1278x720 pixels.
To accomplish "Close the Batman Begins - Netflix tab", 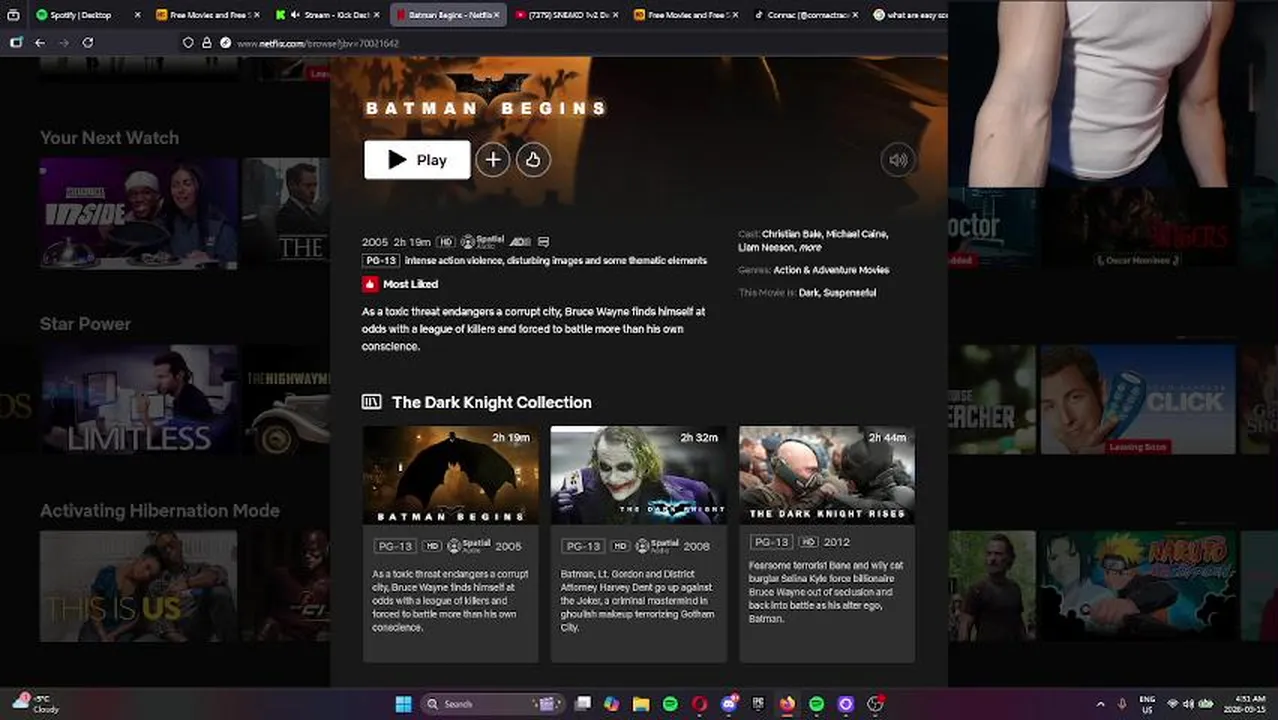I will point(495,15).
